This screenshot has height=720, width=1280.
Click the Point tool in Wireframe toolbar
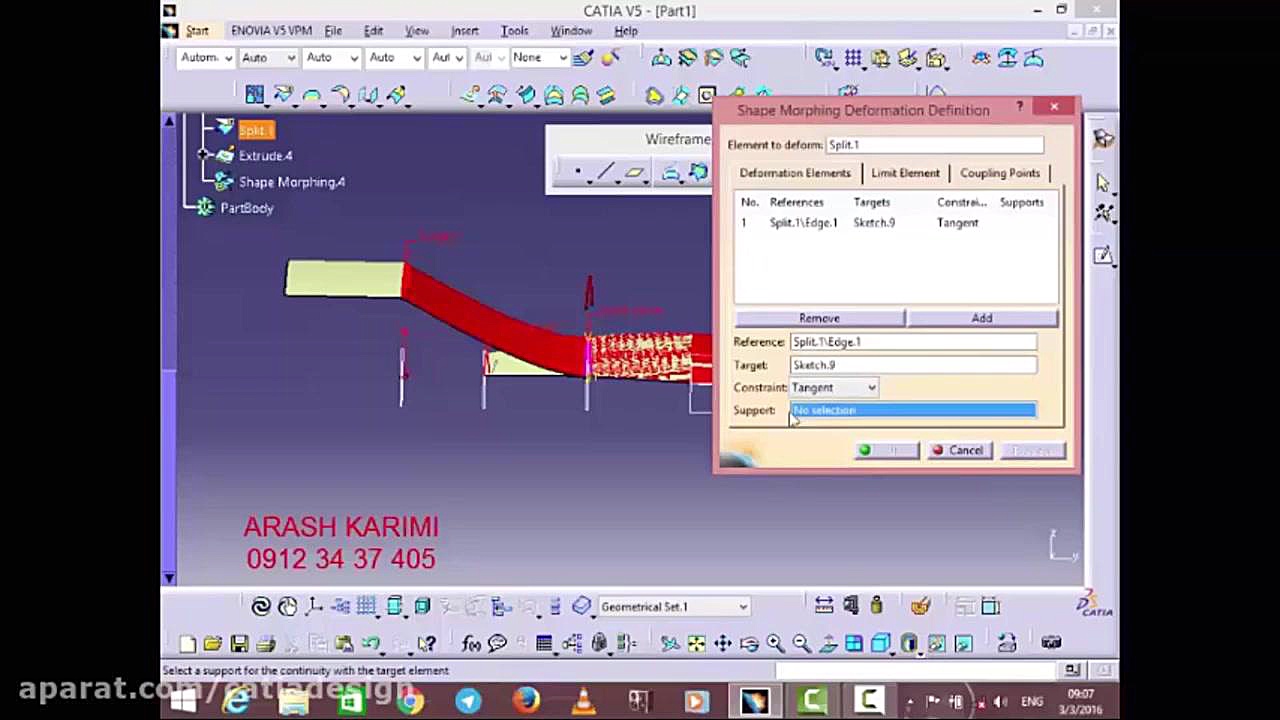point(578,173)
